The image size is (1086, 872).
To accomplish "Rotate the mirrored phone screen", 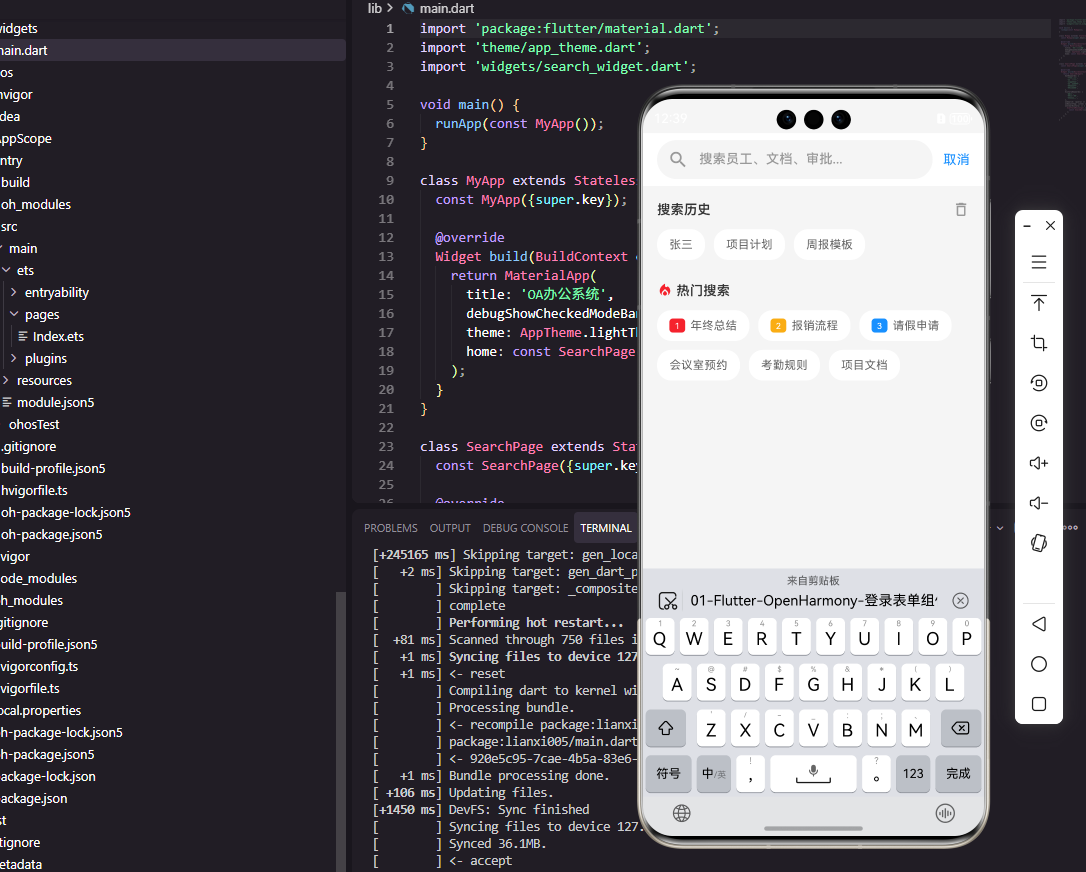I will pyautogui.click(x=1038, y=542).
